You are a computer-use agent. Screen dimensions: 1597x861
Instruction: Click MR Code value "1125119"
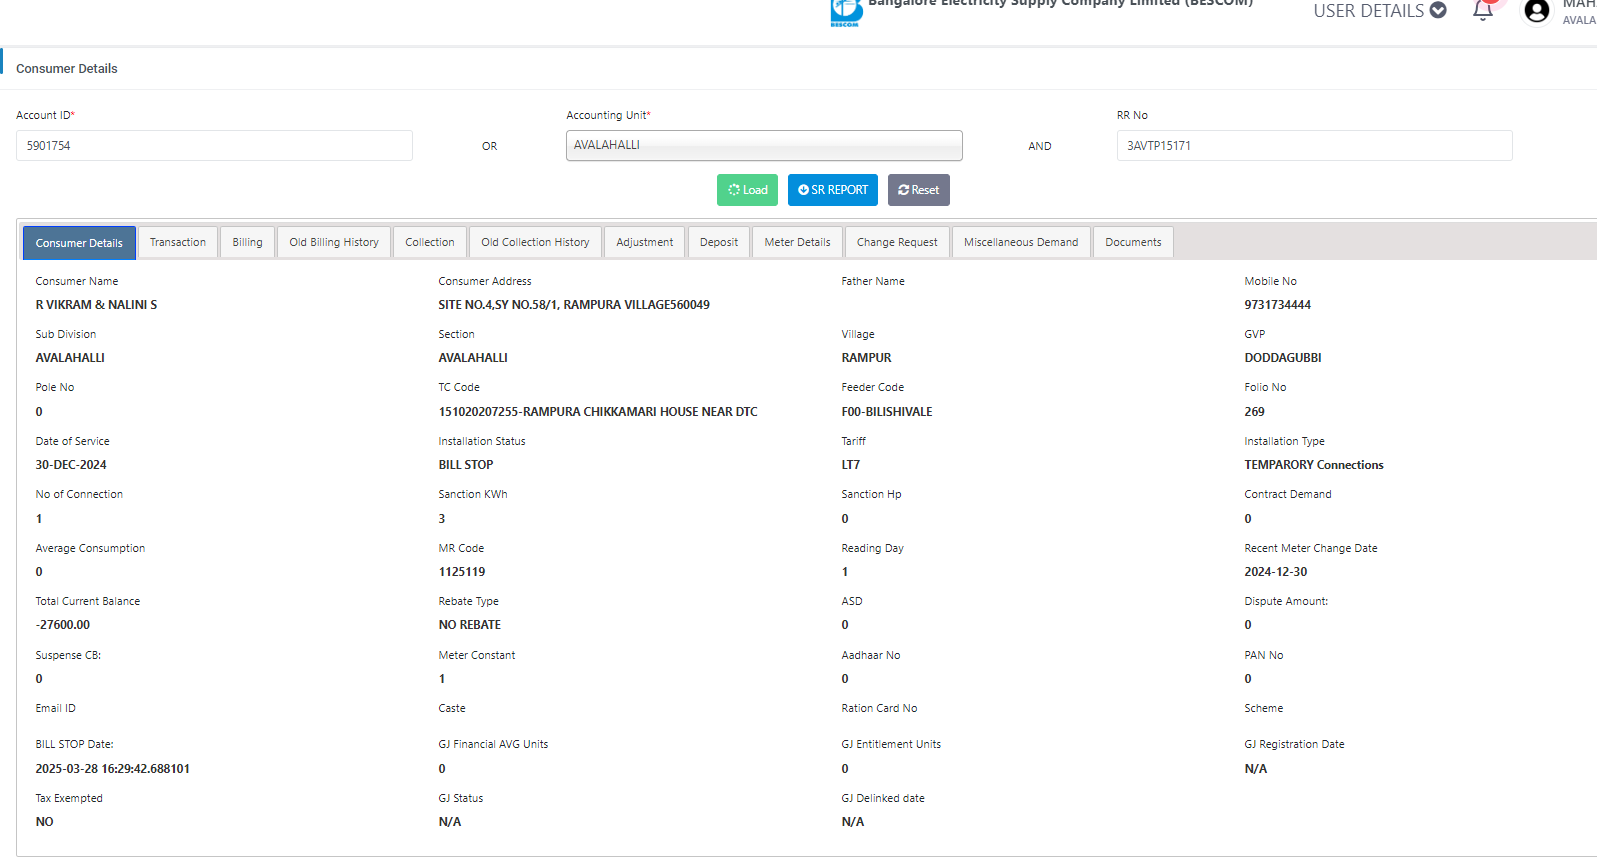[x=462, y=572]
